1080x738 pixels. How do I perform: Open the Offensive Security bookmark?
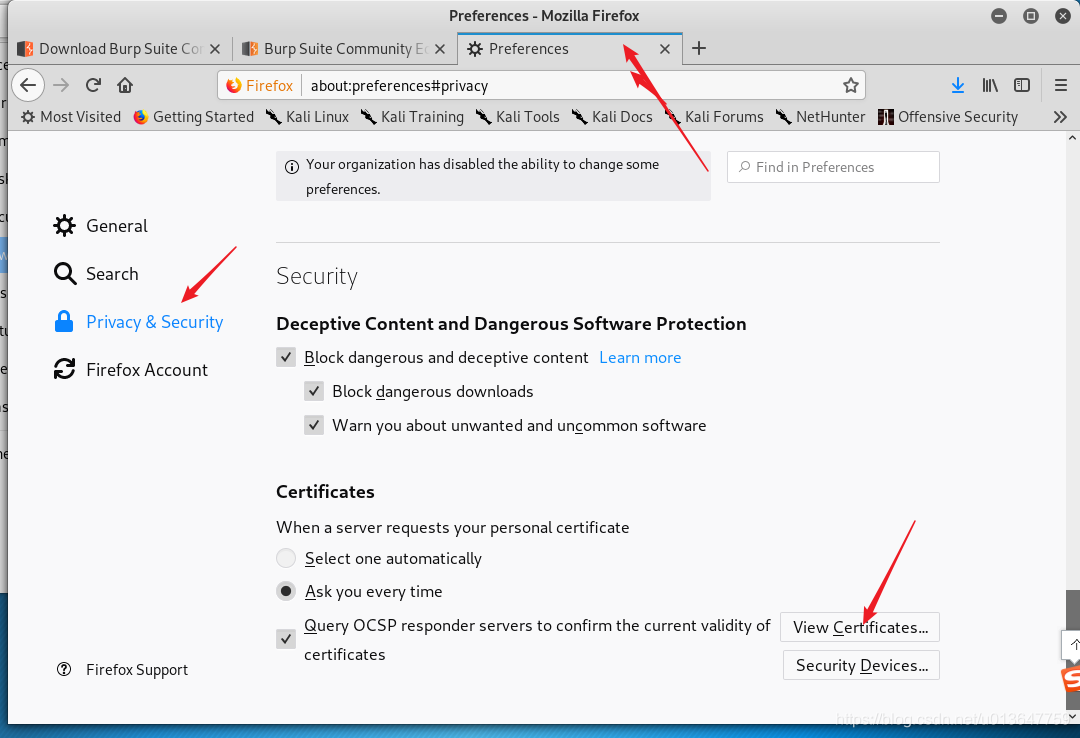click(948, 117)
